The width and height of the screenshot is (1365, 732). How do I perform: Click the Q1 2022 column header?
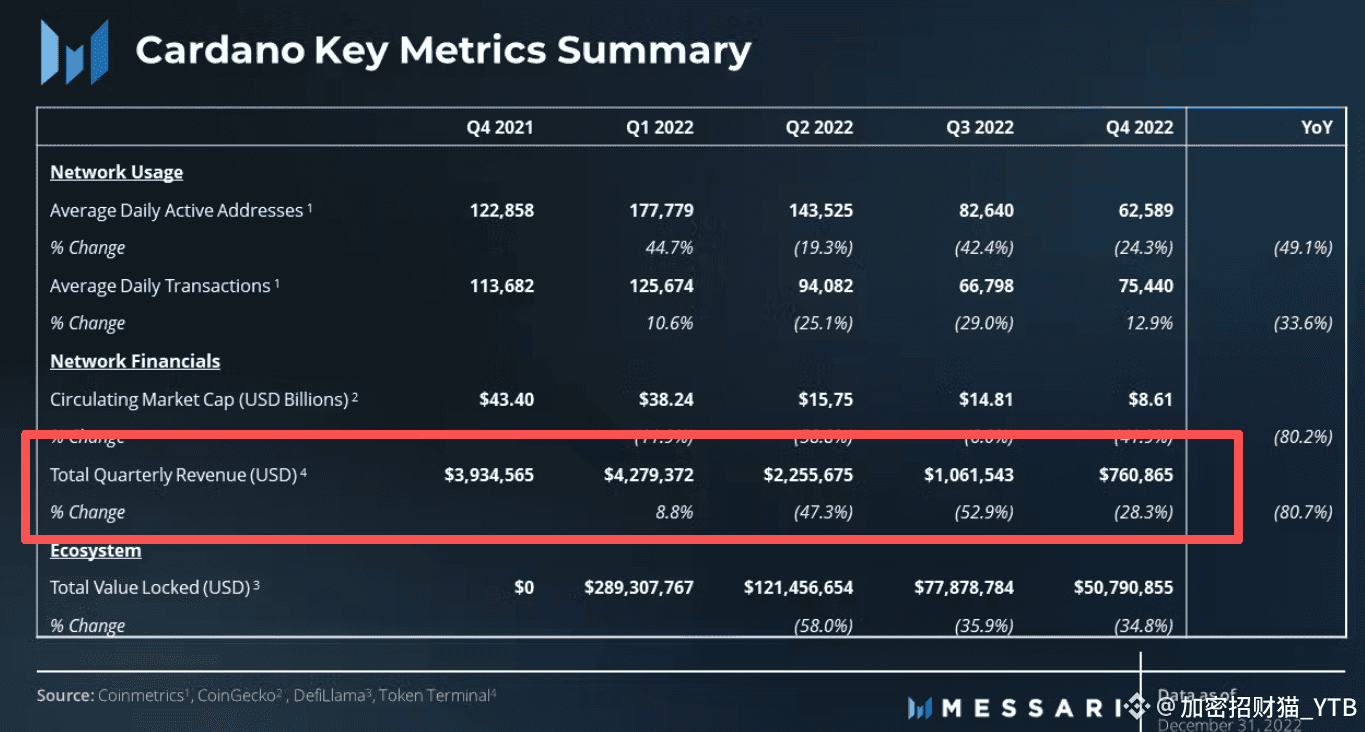click(660, 127)
